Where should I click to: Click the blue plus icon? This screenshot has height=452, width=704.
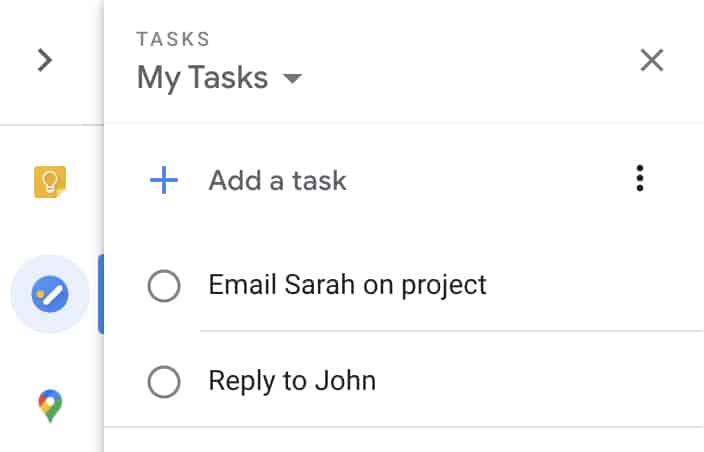163,180
